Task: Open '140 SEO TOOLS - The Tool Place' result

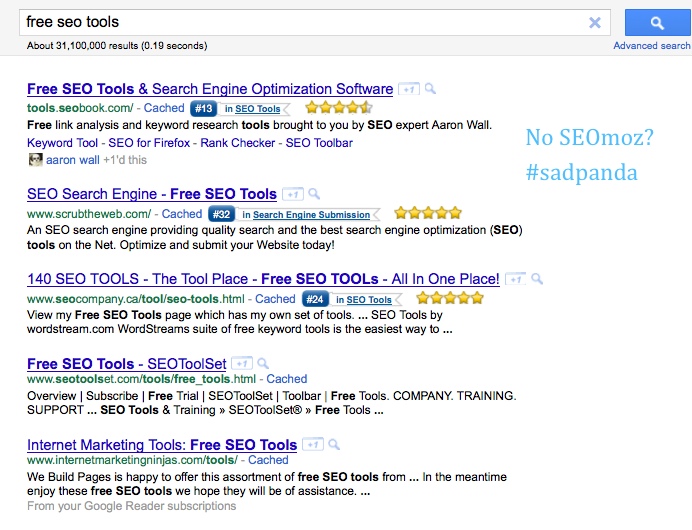Action: (x=263, y=279)
